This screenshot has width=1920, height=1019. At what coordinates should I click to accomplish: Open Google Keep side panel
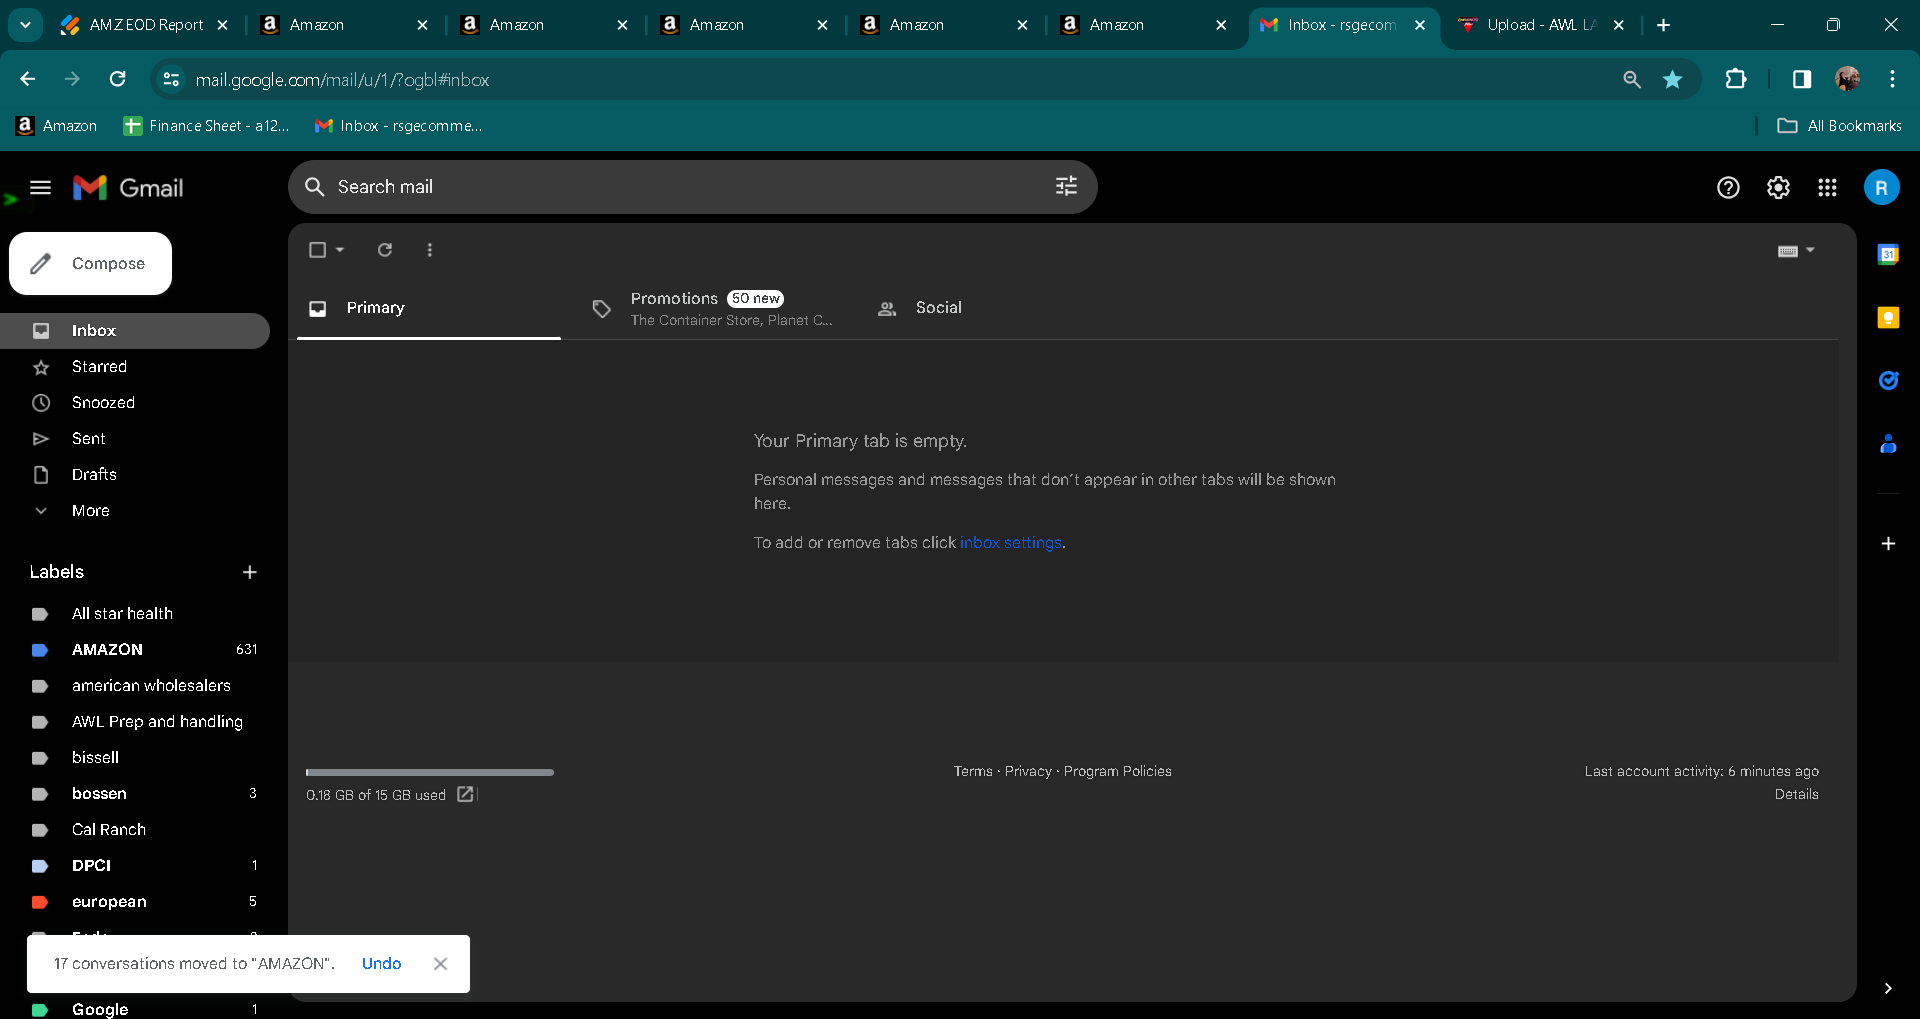coord(1888,318)
